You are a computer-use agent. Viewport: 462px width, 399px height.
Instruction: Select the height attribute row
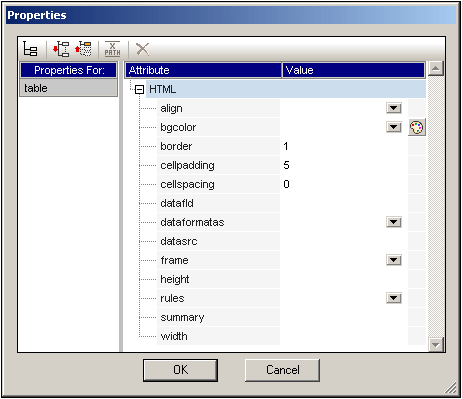[218, 279]
